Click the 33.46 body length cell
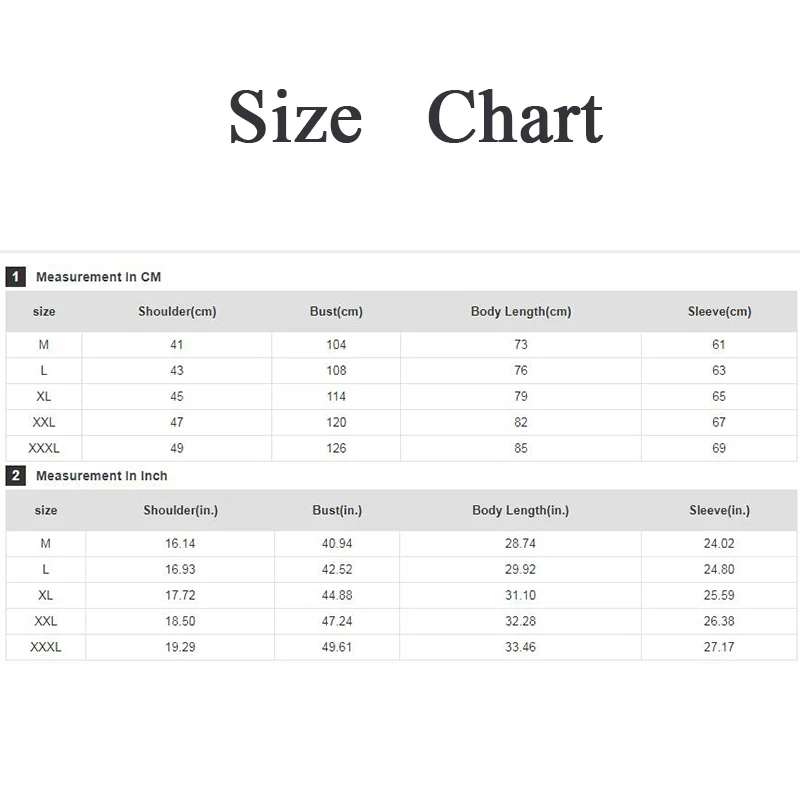The image size is (800, 800). 520,647
